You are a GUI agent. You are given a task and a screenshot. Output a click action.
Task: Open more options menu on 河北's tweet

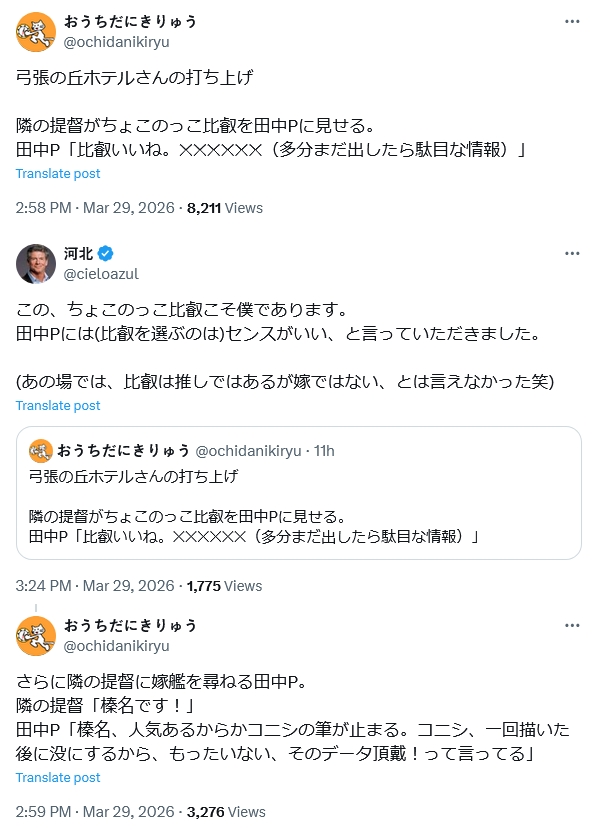pyautogui.click(x=571, y=253)
